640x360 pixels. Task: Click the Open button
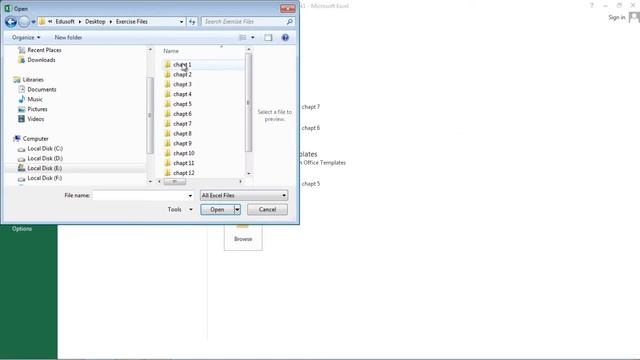point(217,209)
